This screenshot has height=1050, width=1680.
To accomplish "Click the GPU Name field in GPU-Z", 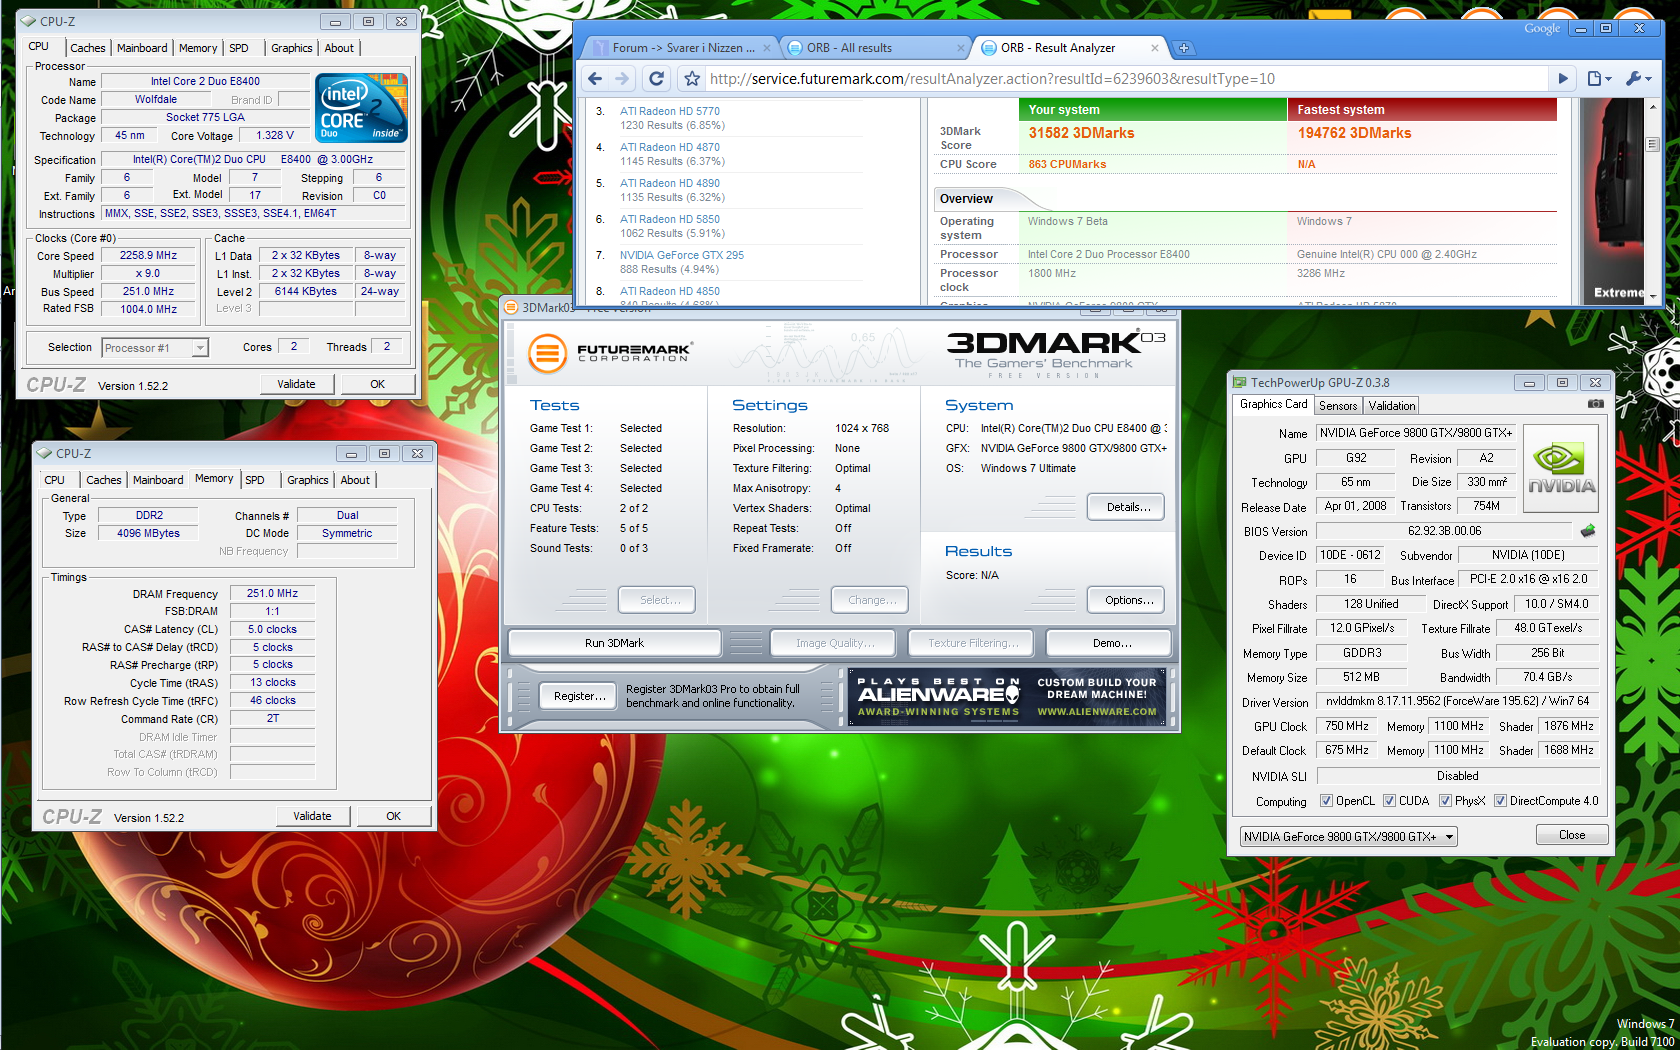I will (x=1415, y=433).
